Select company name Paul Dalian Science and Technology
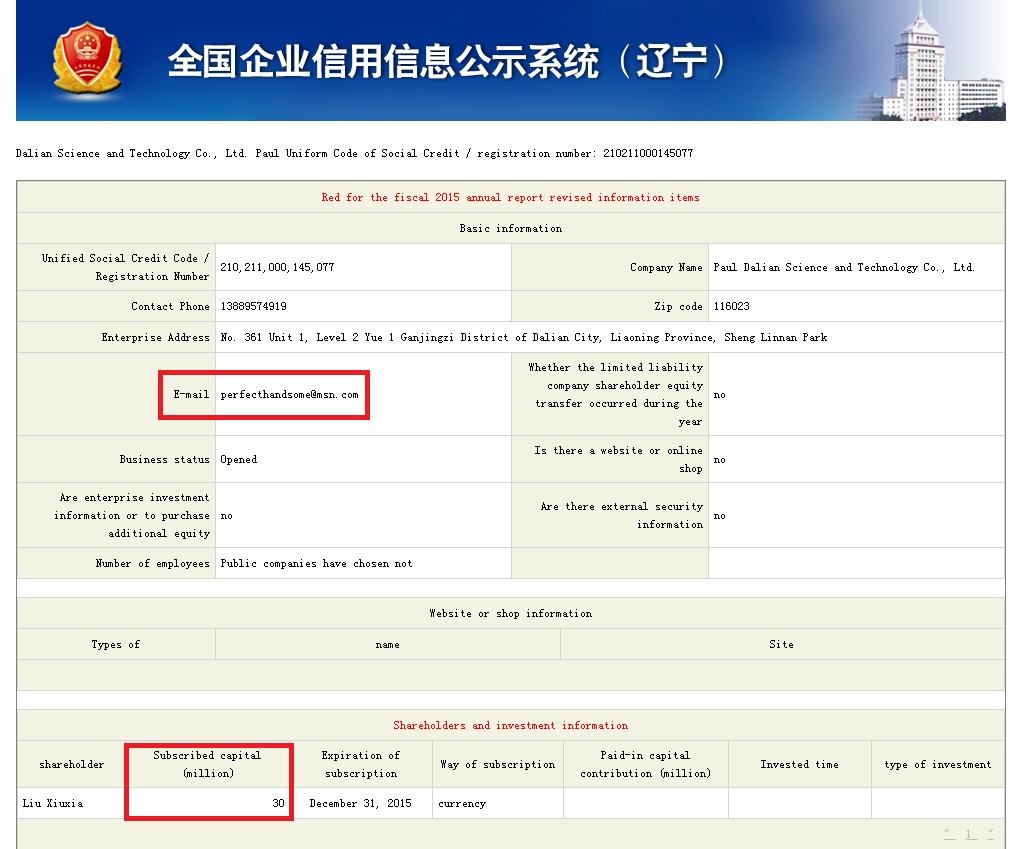This screenshot has height=849, width=1019. [844, 267]
